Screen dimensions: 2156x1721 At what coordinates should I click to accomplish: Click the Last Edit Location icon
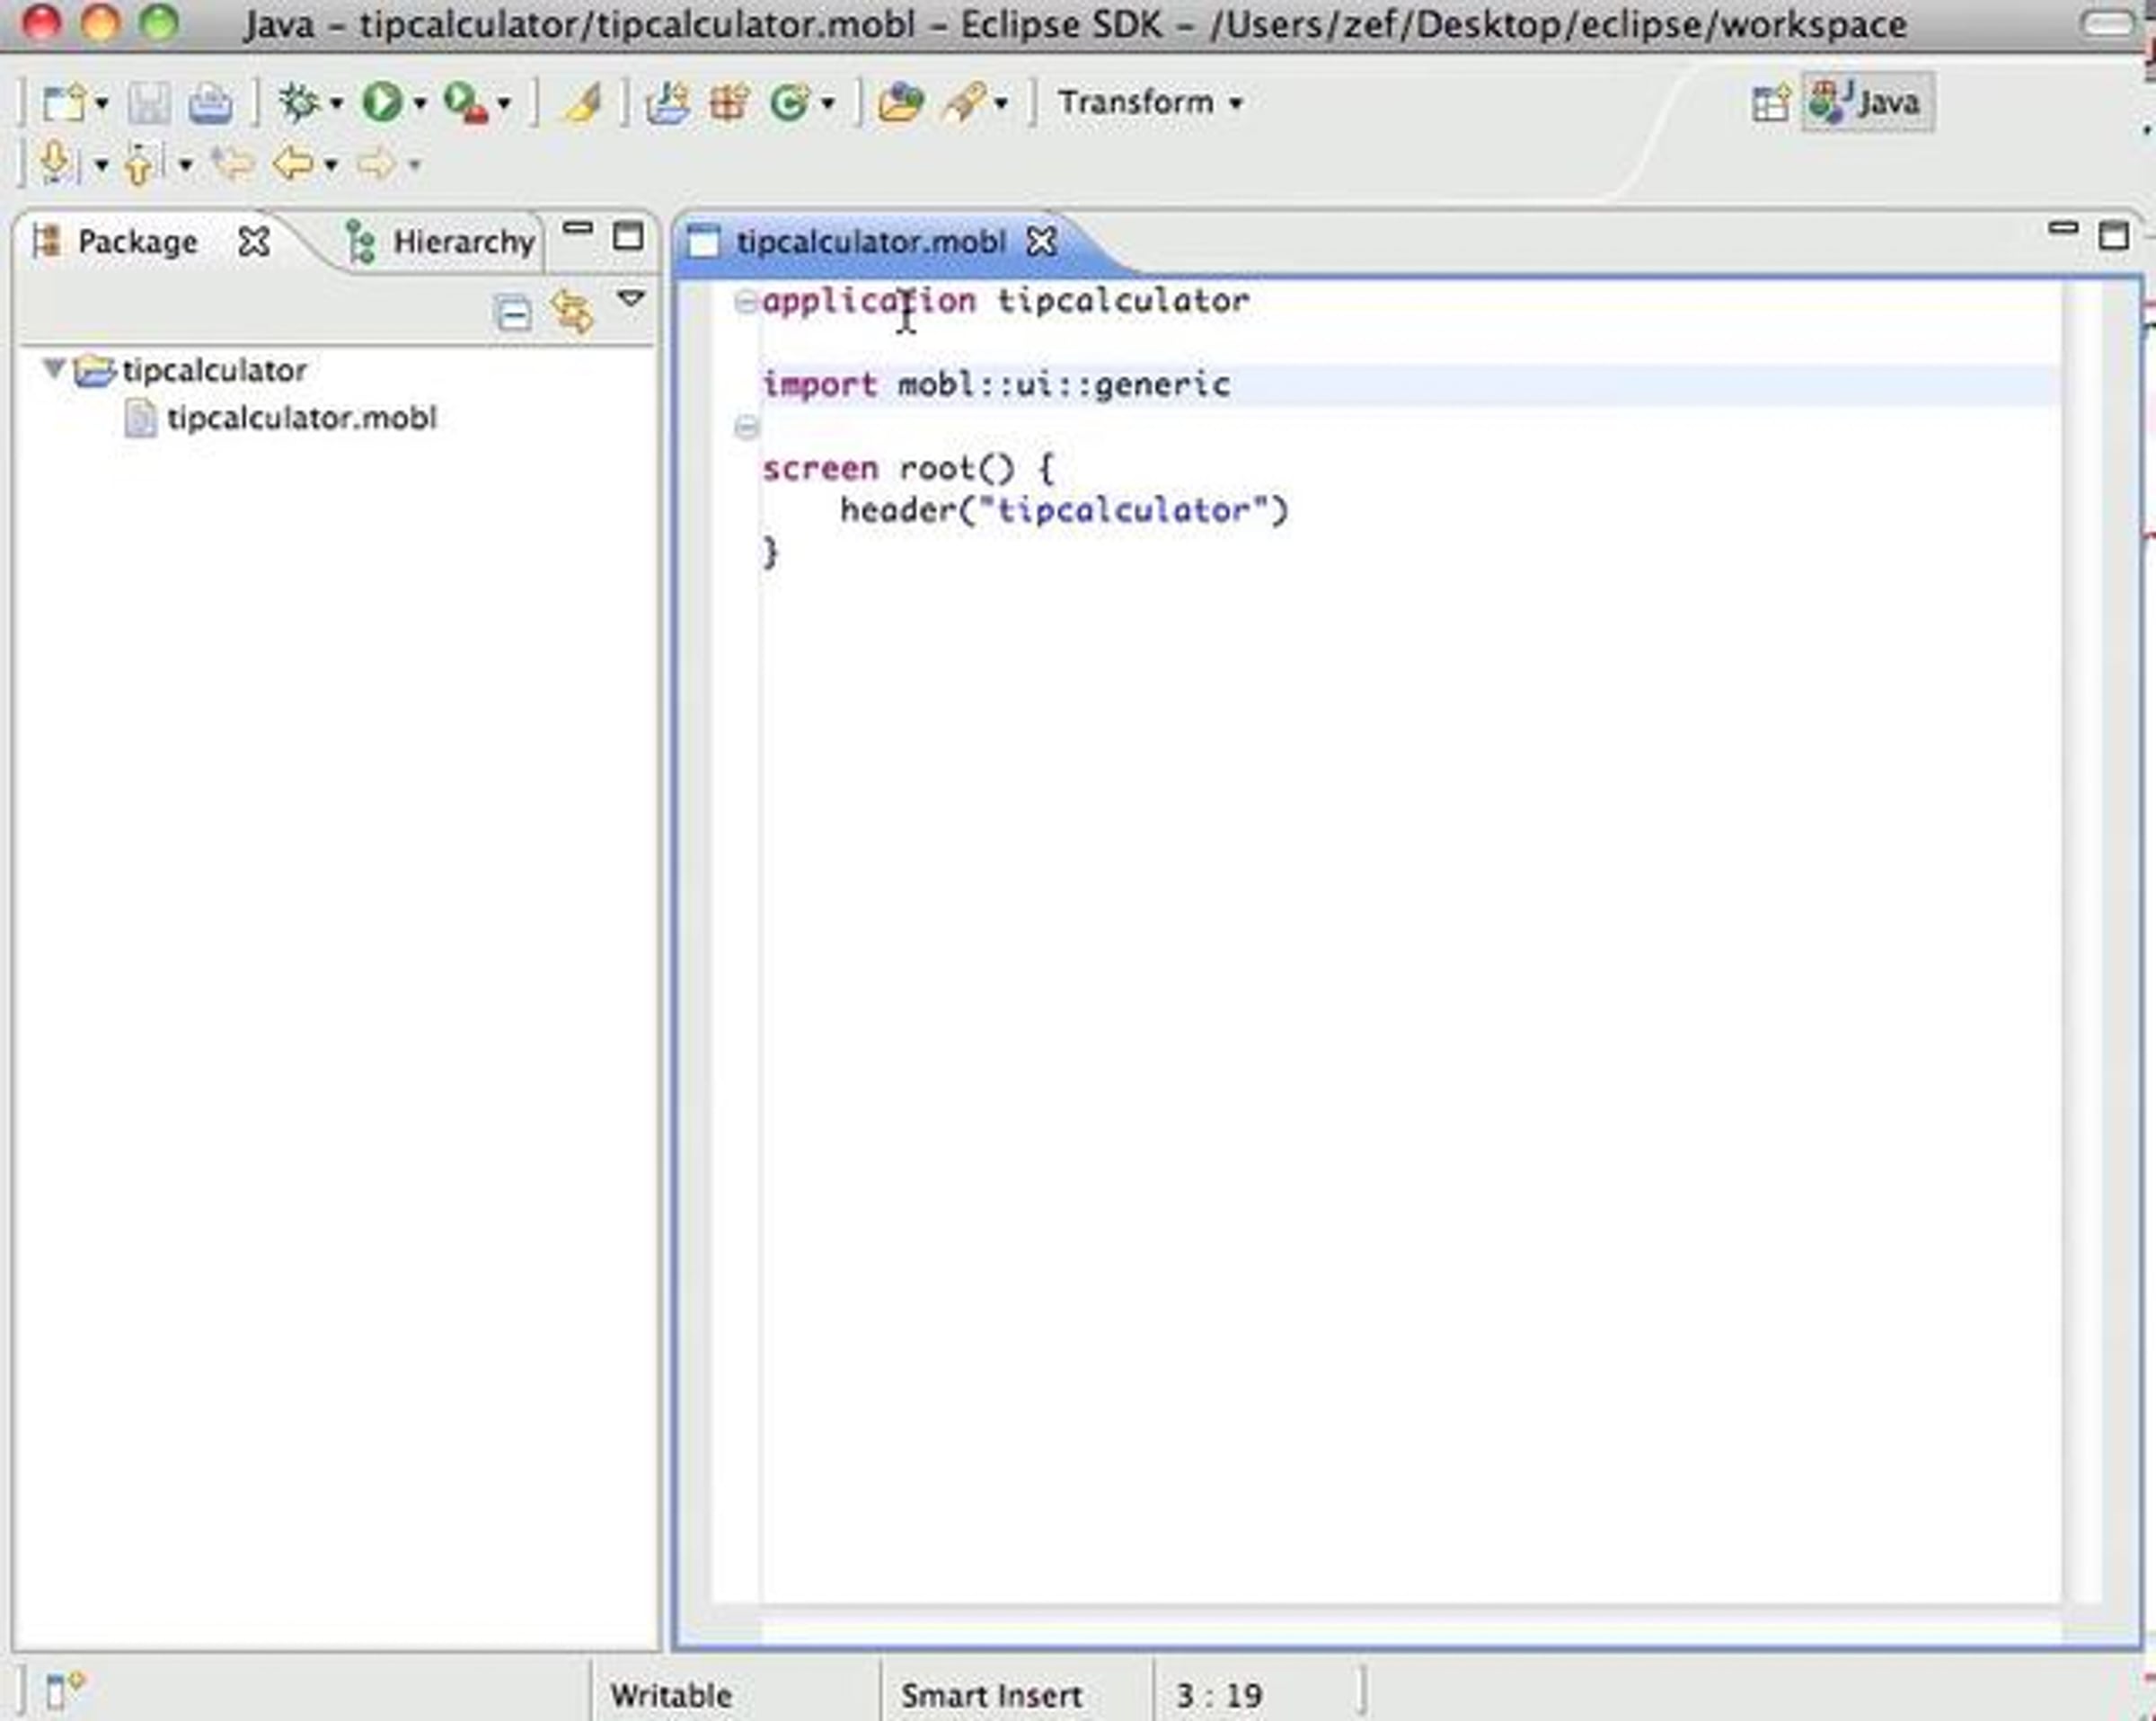point(233,163)
